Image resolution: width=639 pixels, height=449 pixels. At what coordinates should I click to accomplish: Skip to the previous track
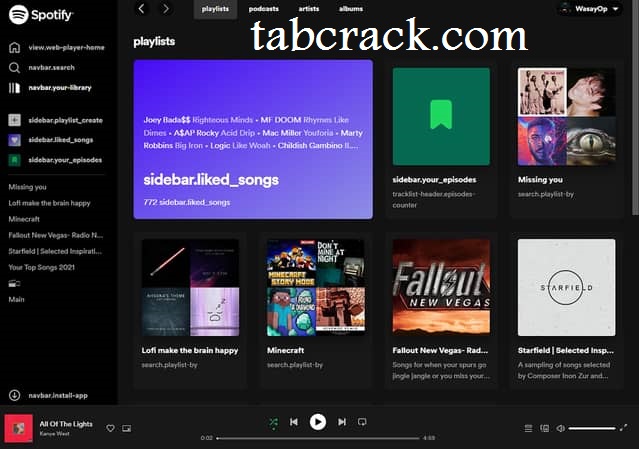[294, 422]
